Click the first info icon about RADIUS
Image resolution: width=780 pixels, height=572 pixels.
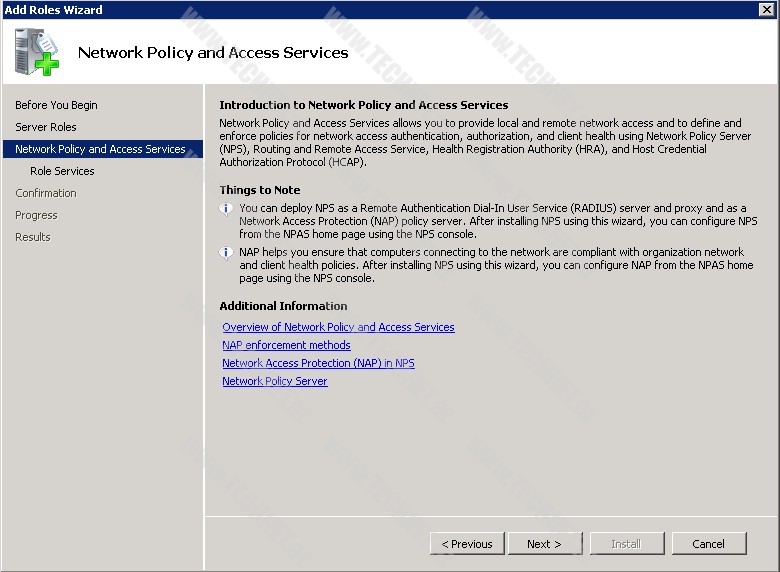click(x=226, y=209)
